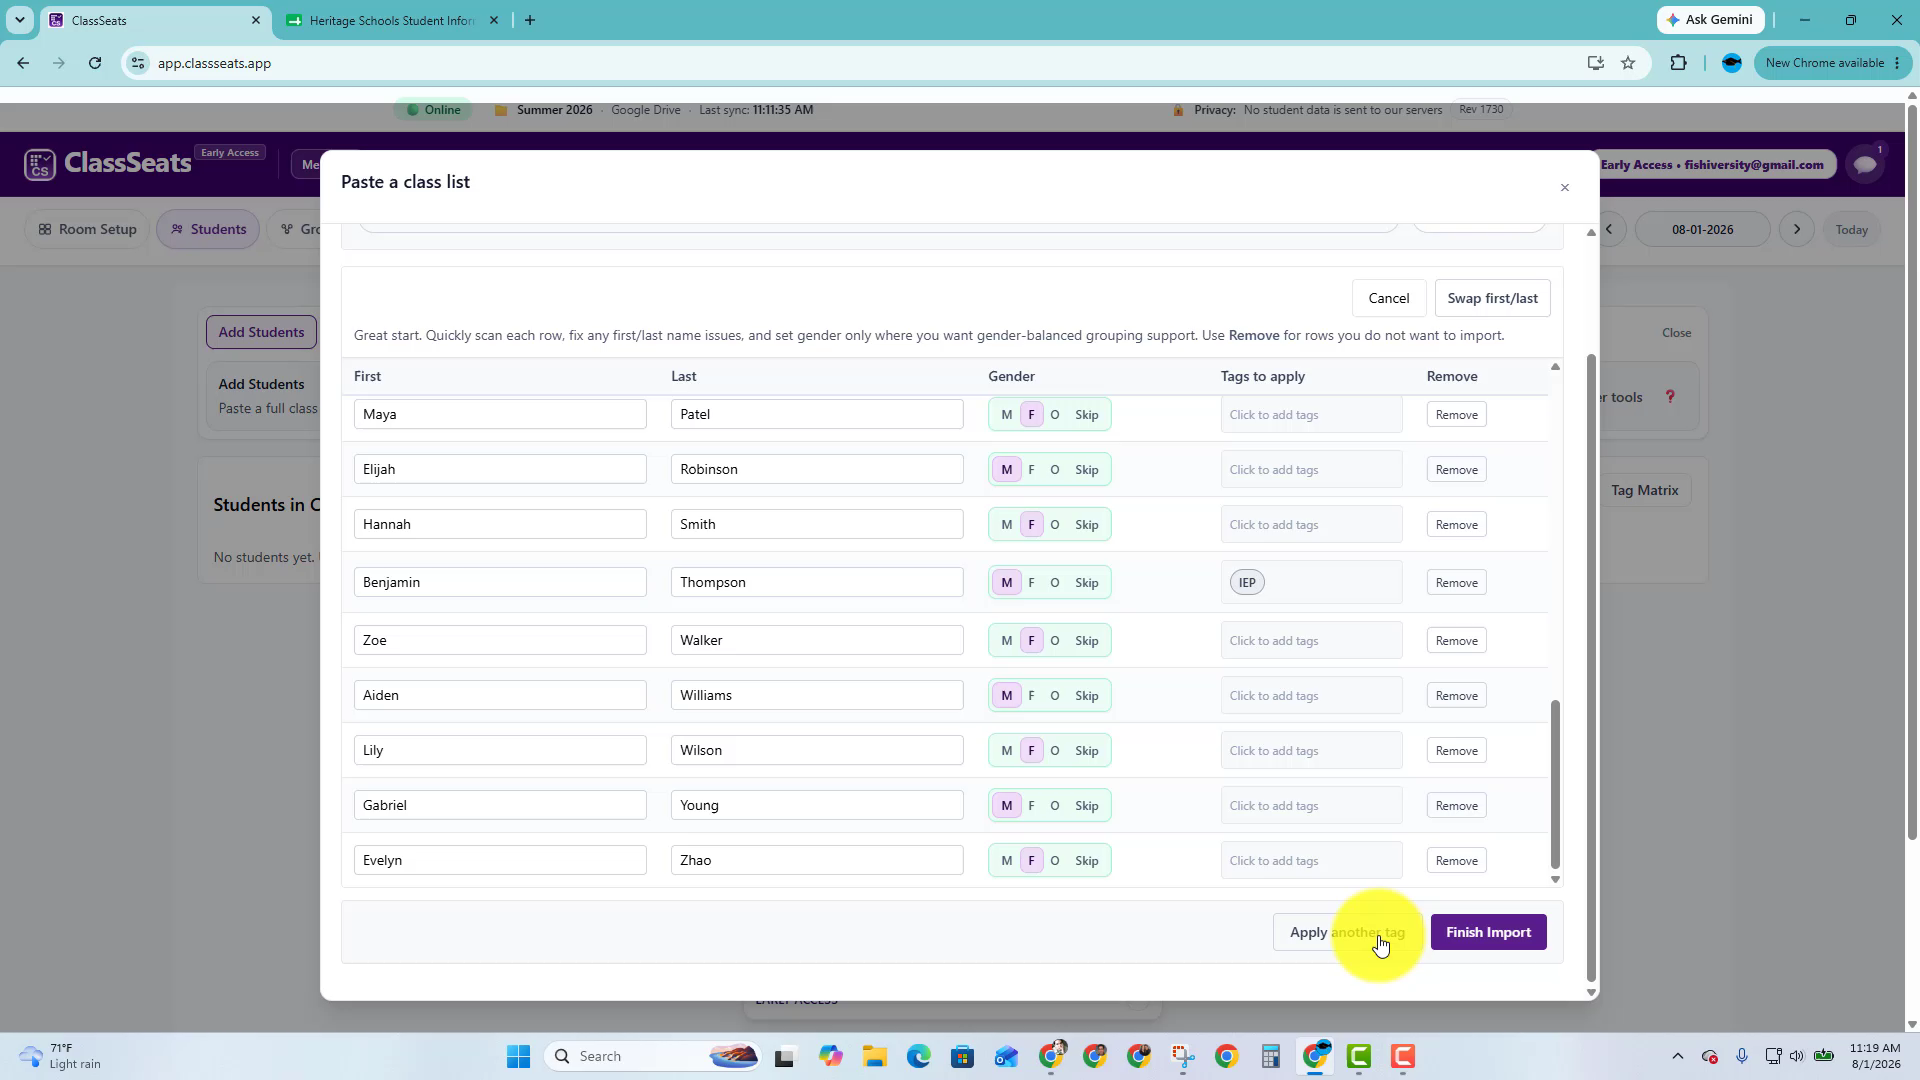The image size is (1920, 1080).
Task: Open Windows Start menu
Action: [x=518, y=1056]
